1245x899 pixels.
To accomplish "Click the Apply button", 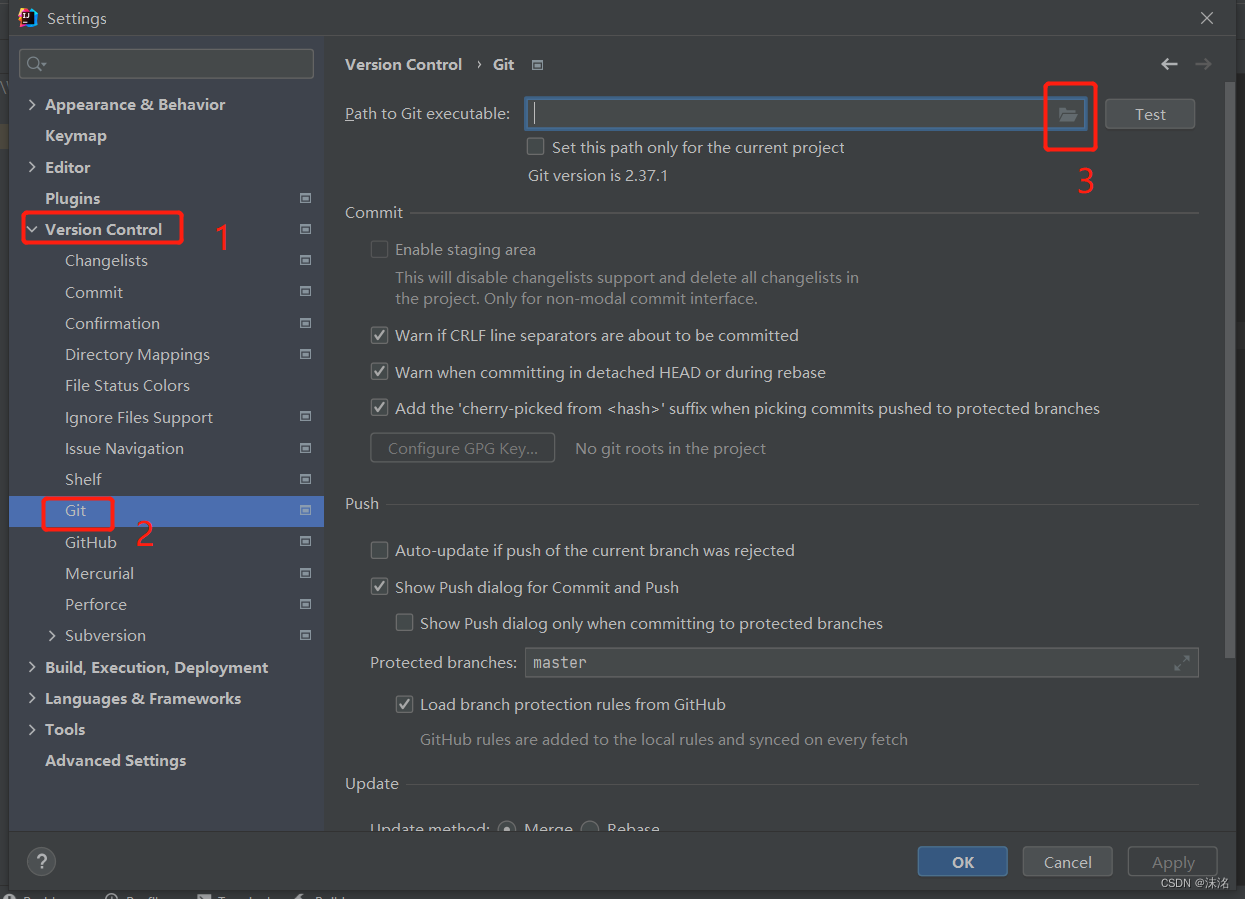I will coord(1173,862).
